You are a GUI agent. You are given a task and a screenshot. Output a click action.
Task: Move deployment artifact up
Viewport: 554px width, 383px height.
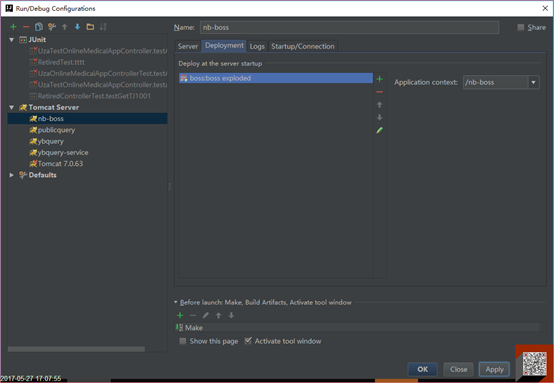[379, 105]
